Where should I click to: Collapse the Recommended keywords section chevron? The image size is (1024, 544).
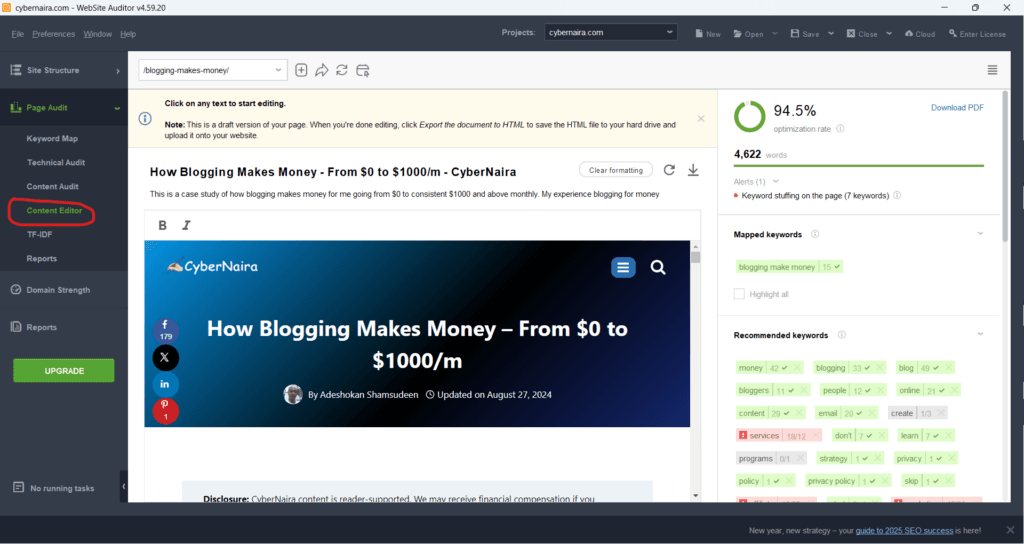[980, 334]
